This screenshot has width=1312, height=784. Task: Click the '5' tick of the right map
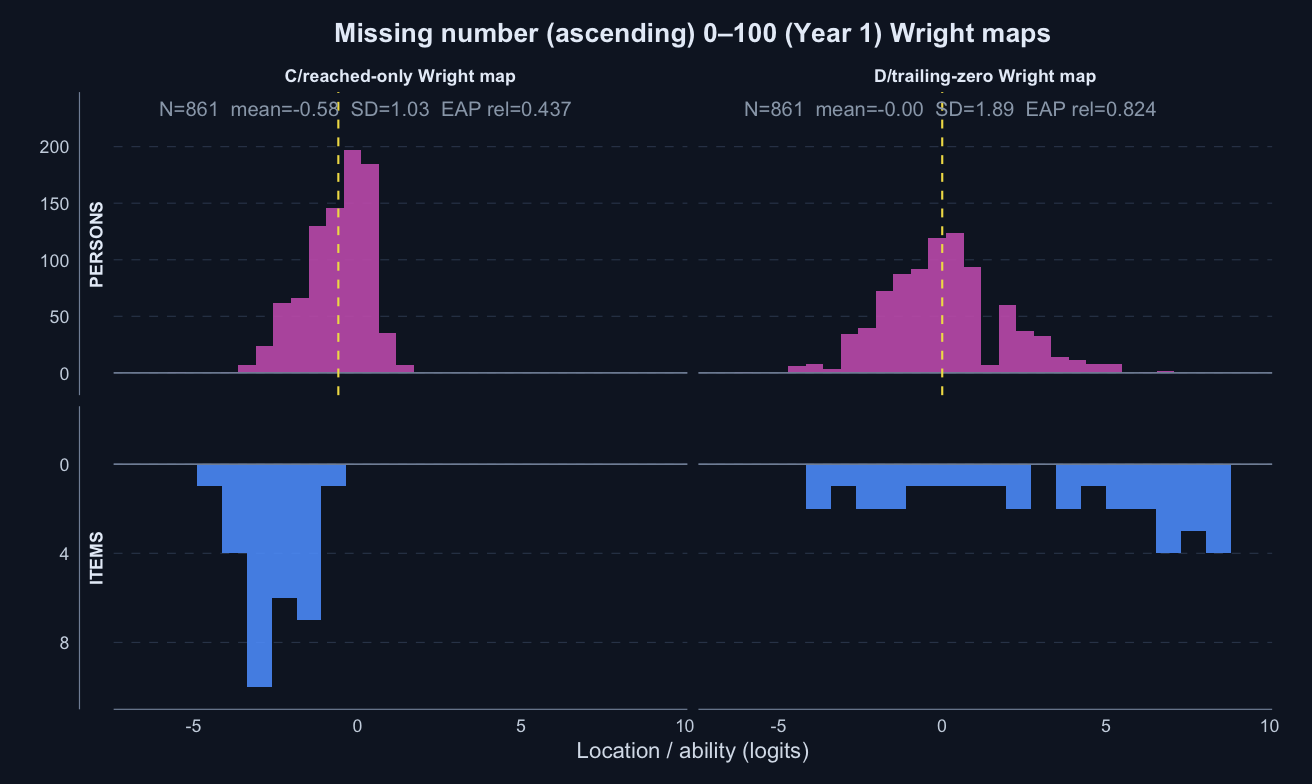[1105, 726]
